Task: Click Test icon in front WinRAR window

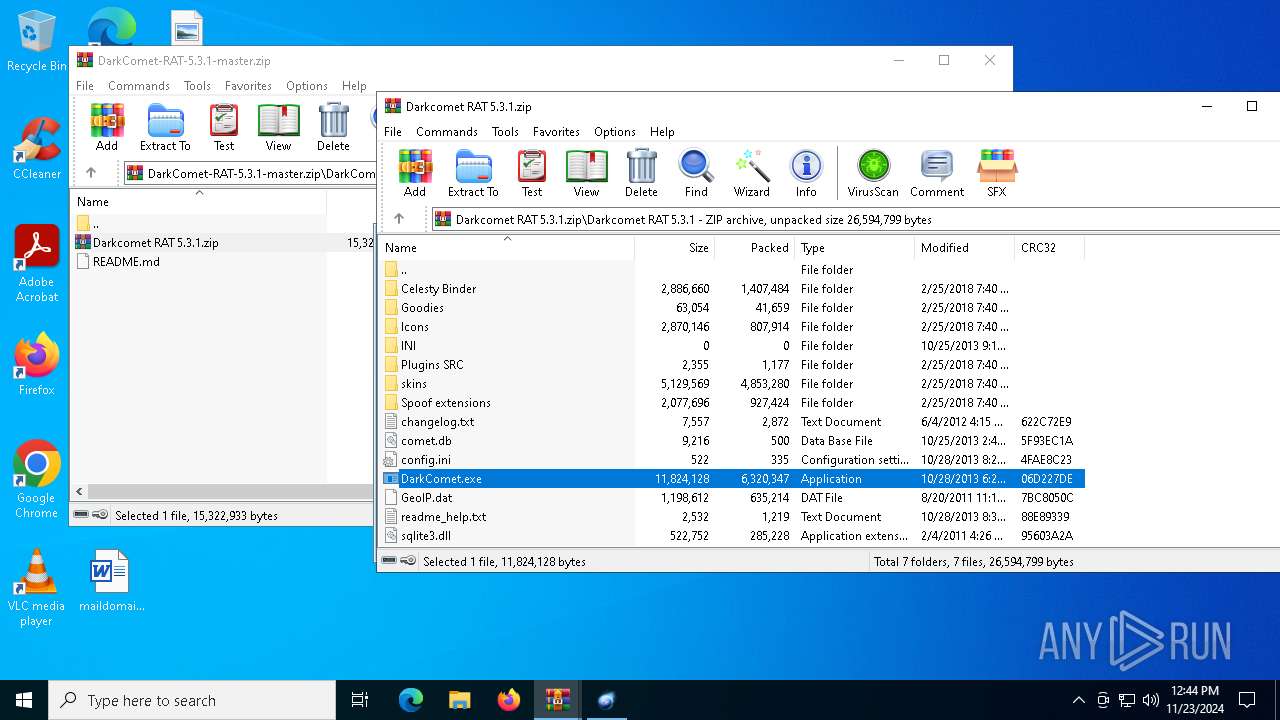Action: tap(532, 173)
